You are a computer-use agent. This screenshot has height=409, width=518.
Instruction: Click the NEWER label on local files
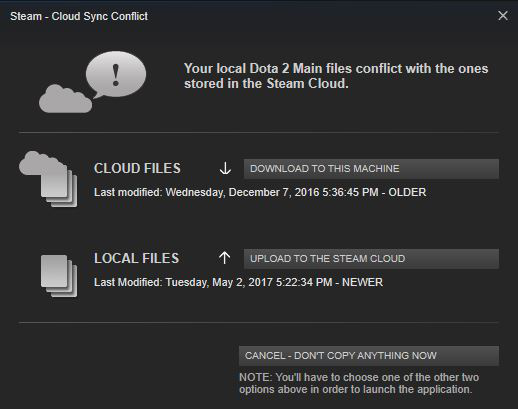(x=362, y=282)
